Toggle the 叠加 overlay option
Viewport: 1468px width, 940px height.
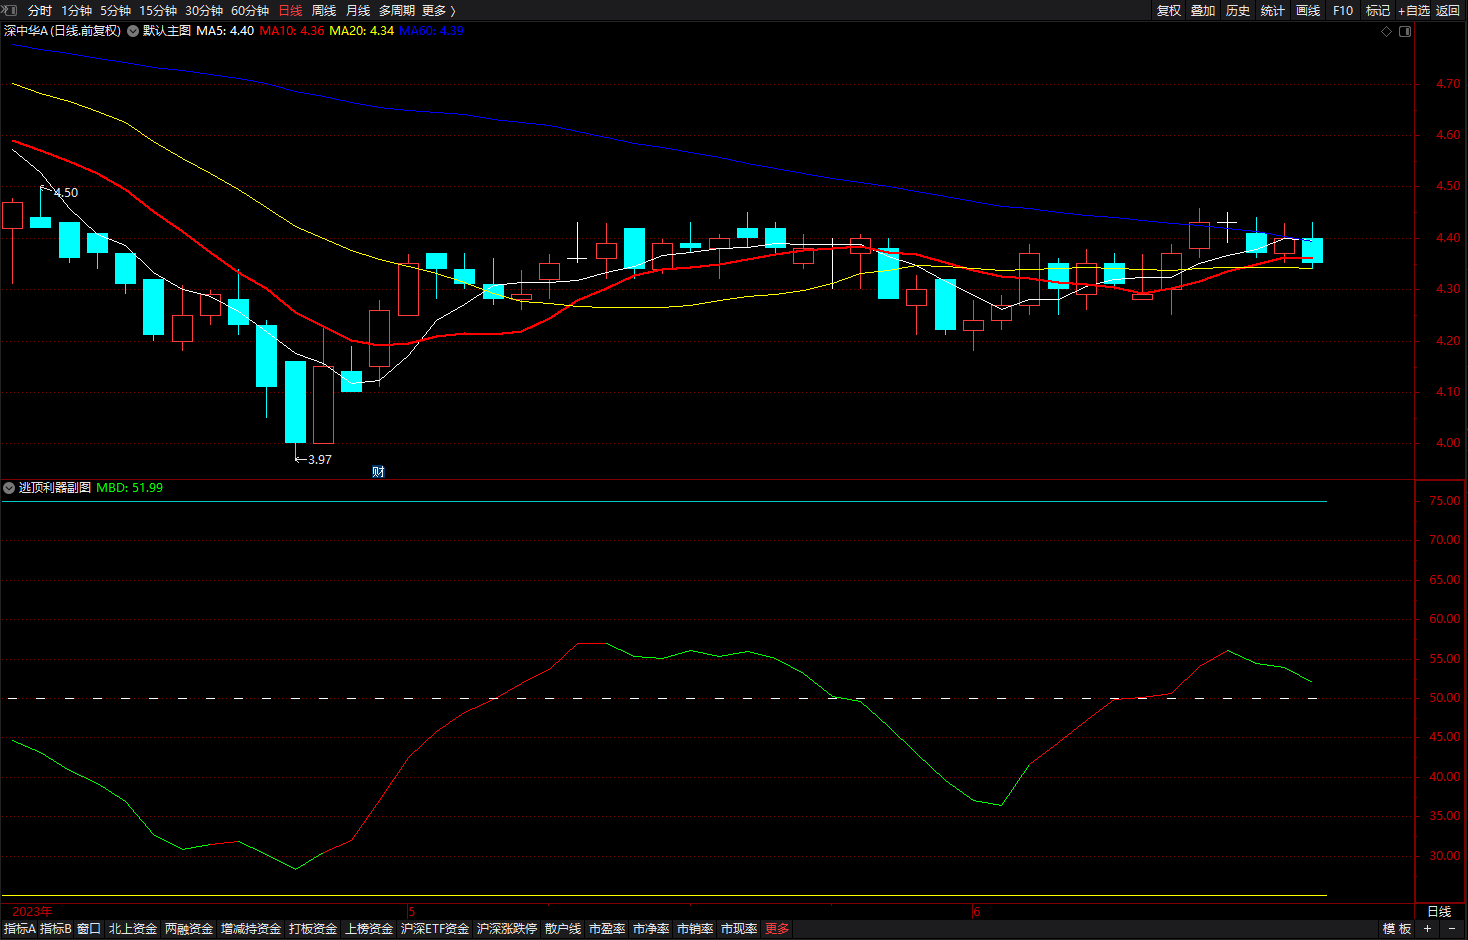click(1203, 10)
